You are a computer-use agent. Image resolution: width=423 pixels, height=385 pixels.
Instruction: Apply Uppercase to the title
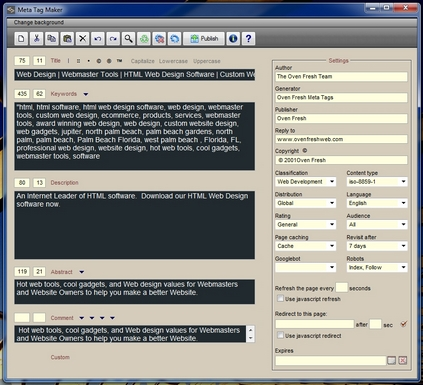[x=207, y=61]
